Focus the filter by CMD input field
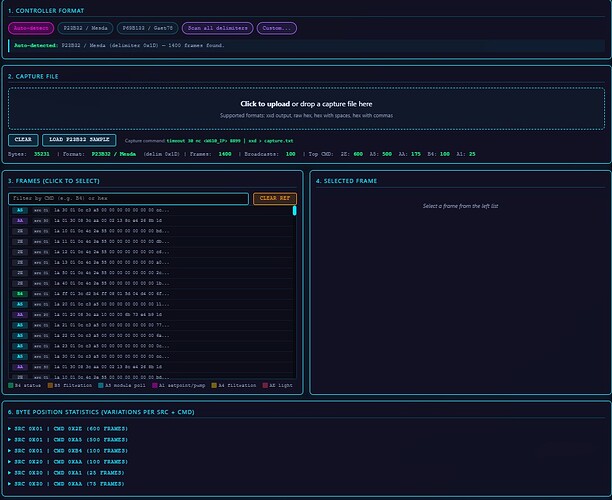The height and width of the screenshot is (500, 612). (x=128, y=198)
